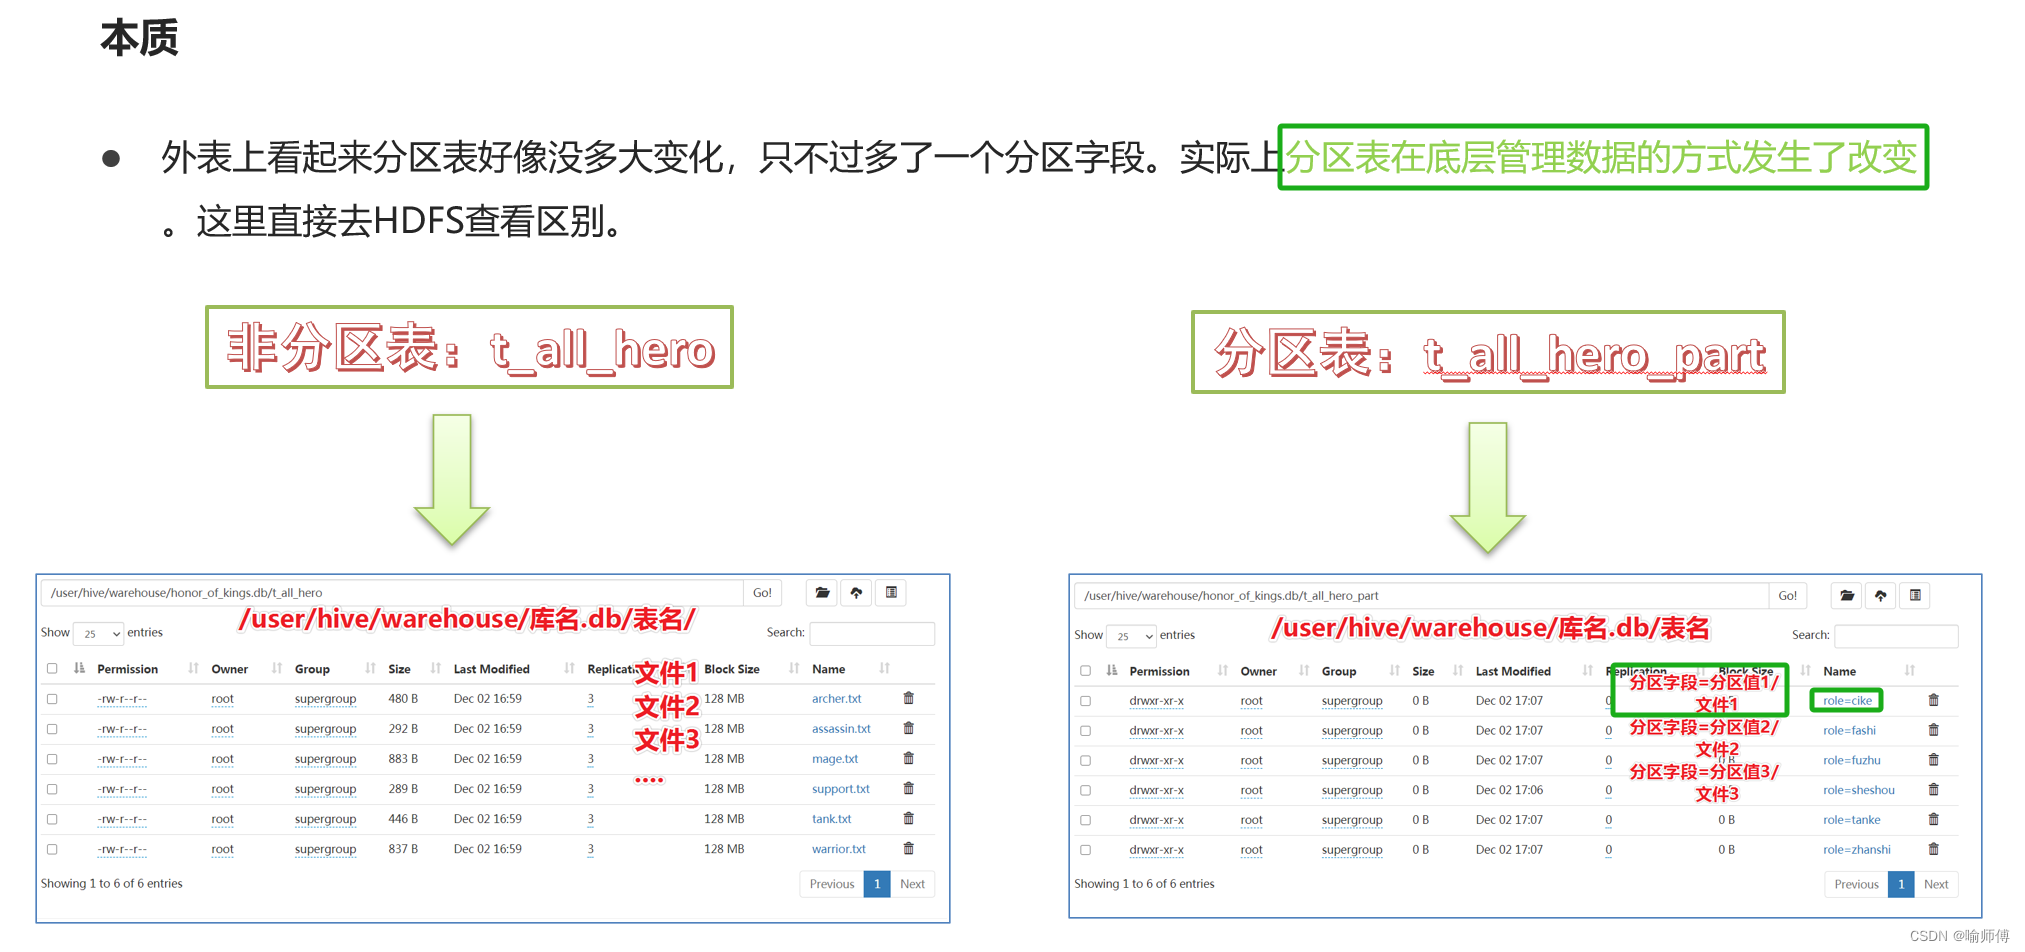
Task: Open role=sheshou partition directory
Action: click(x=1858, y=790)
